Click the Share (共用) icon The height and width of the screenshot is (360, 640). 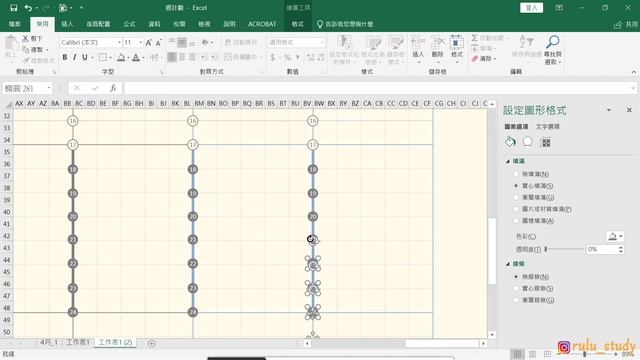click(618, 24)
